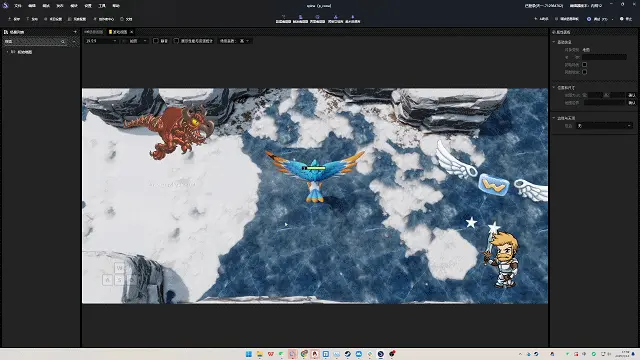Expand the tree item in left panel
640x360 pixels.
[x=7, y=52]
